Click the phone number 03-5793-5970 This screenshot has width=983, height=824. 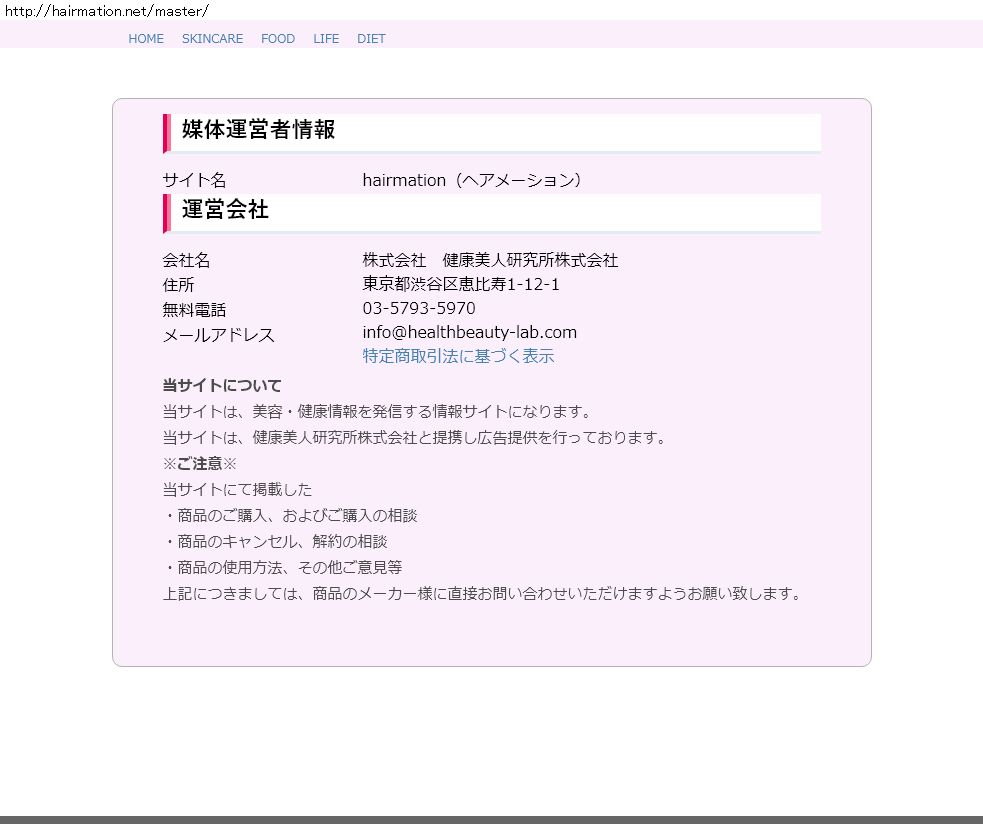[x=419, y=309]
